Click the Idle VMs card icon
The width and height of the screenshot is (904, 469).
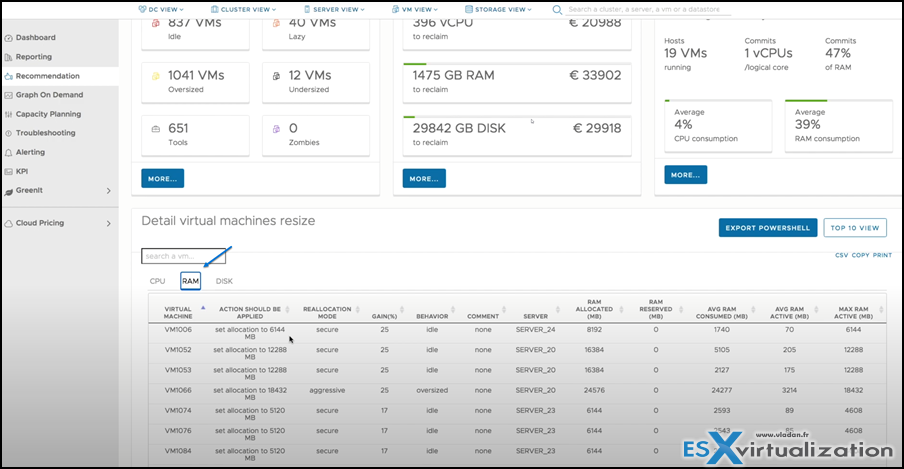(156, 23)
